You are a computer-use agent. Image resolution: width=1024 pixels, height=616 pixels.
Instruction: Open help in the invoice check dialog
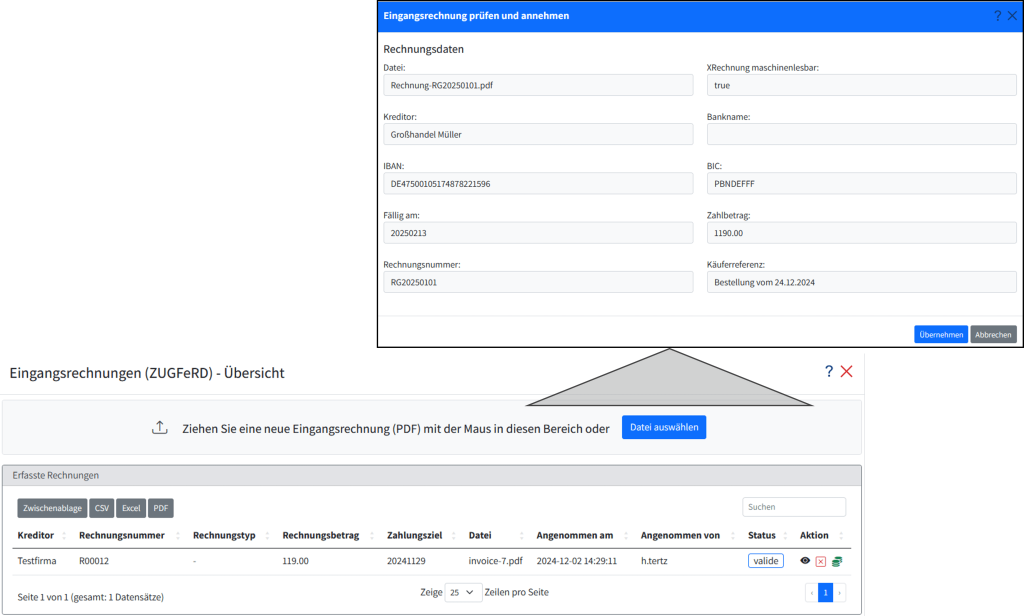tap(998, 15)
